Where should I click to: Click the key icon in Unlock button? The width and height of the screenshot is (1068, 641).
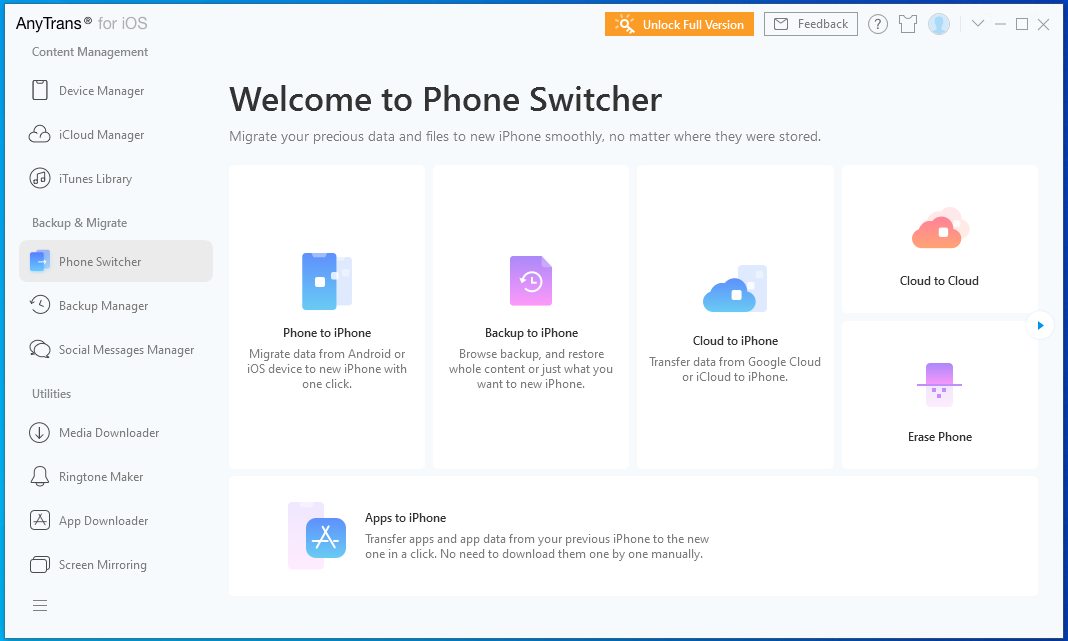[x=624, y=24]
